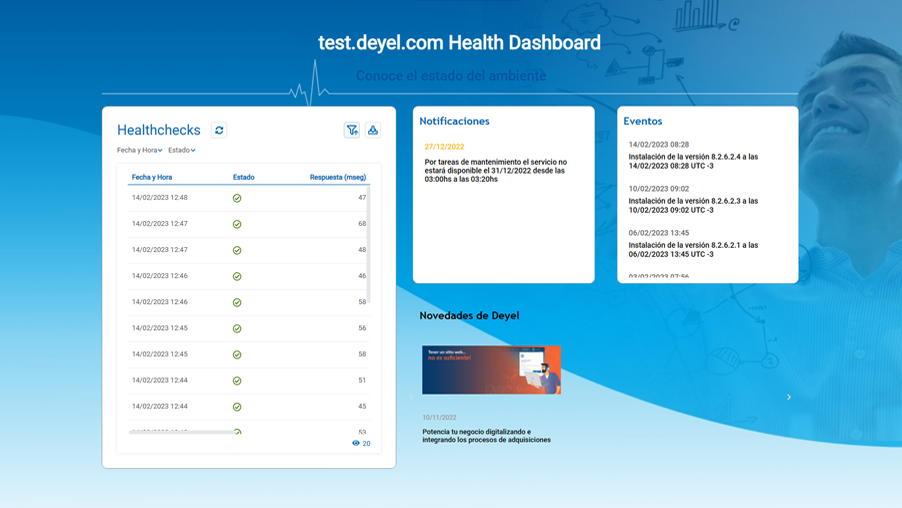902x508 pixels.
Task: Click the Notificaciones panel title
Action: 454,121
